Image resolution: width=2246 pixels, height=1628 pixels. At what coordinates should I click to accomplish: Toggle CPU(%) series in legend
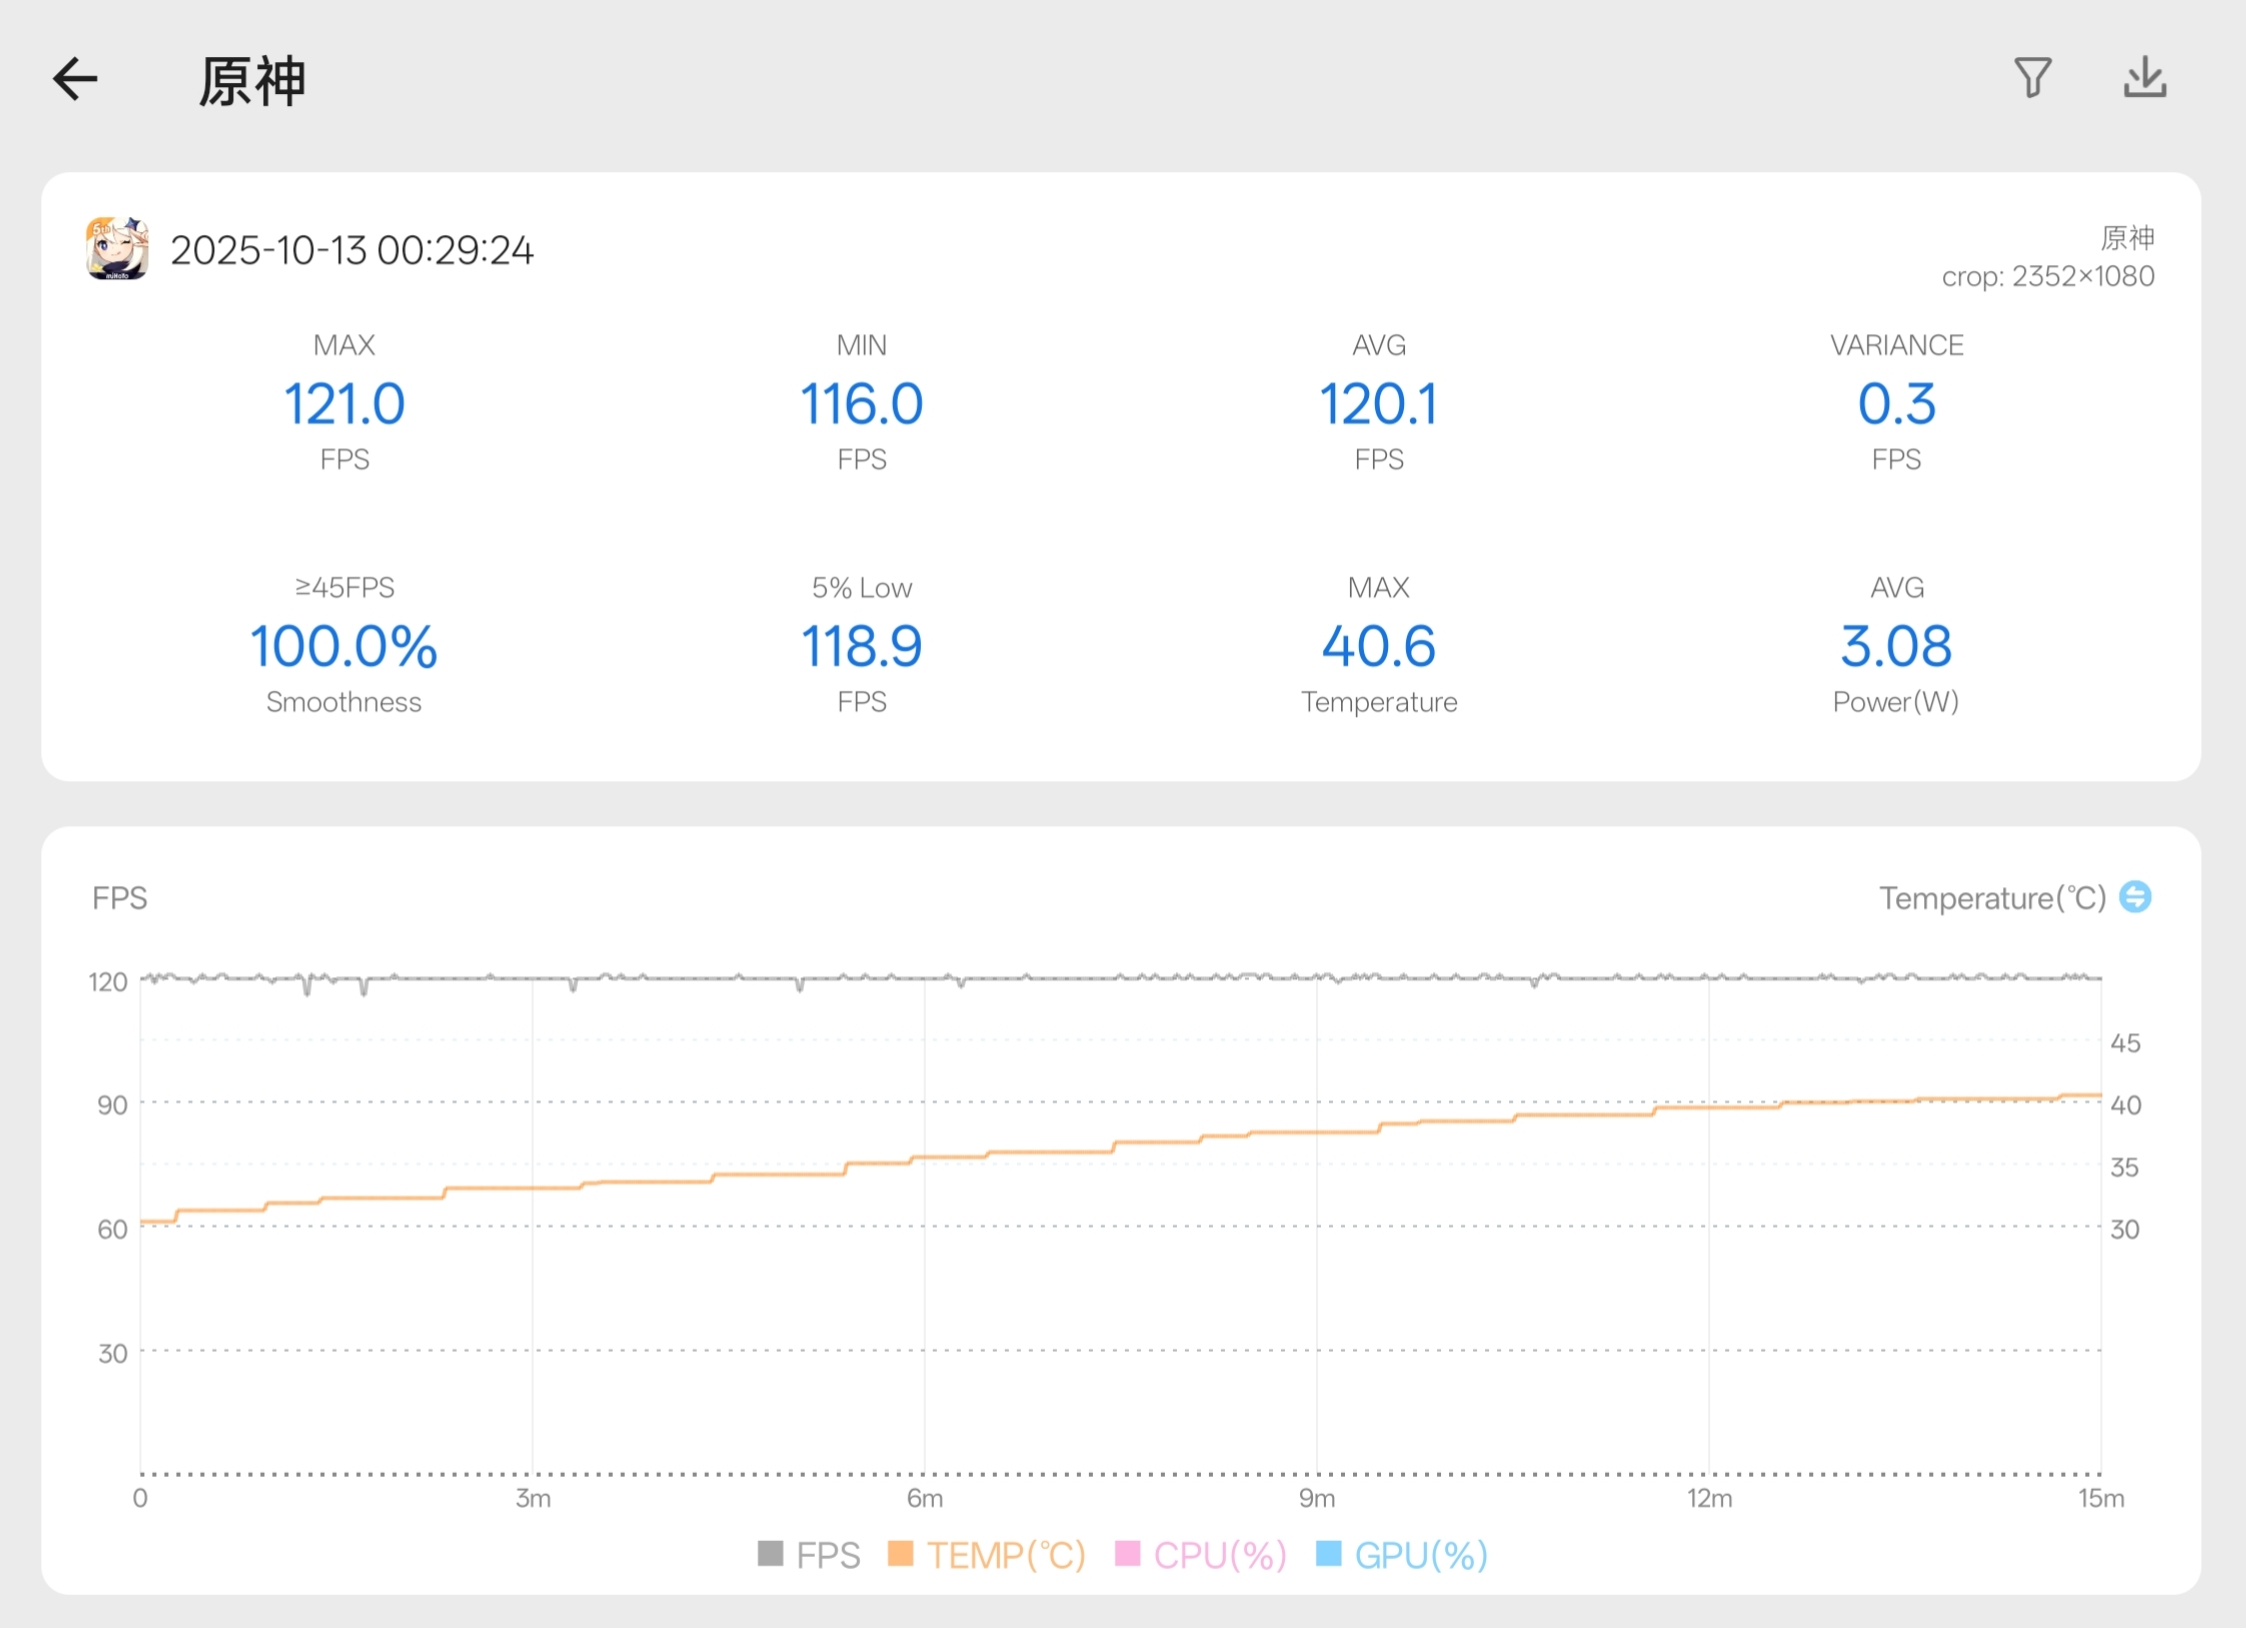pos(1201,1555)
